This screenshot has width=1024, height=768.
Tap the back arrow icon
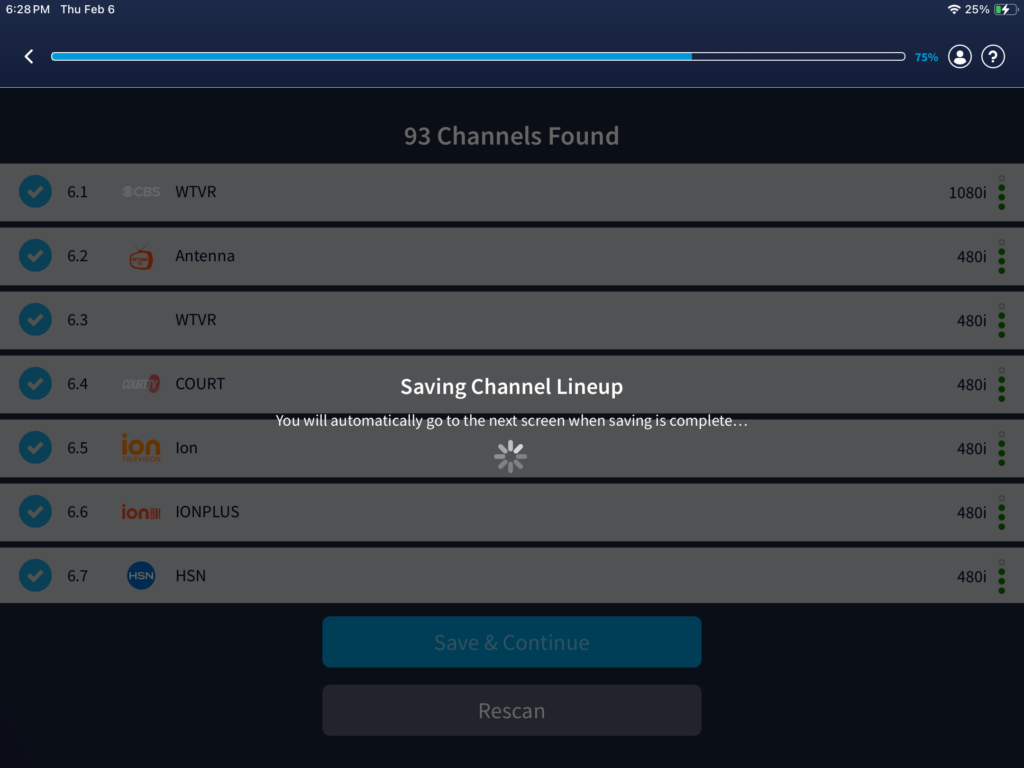pyautogui.click(x=29, y=57)
